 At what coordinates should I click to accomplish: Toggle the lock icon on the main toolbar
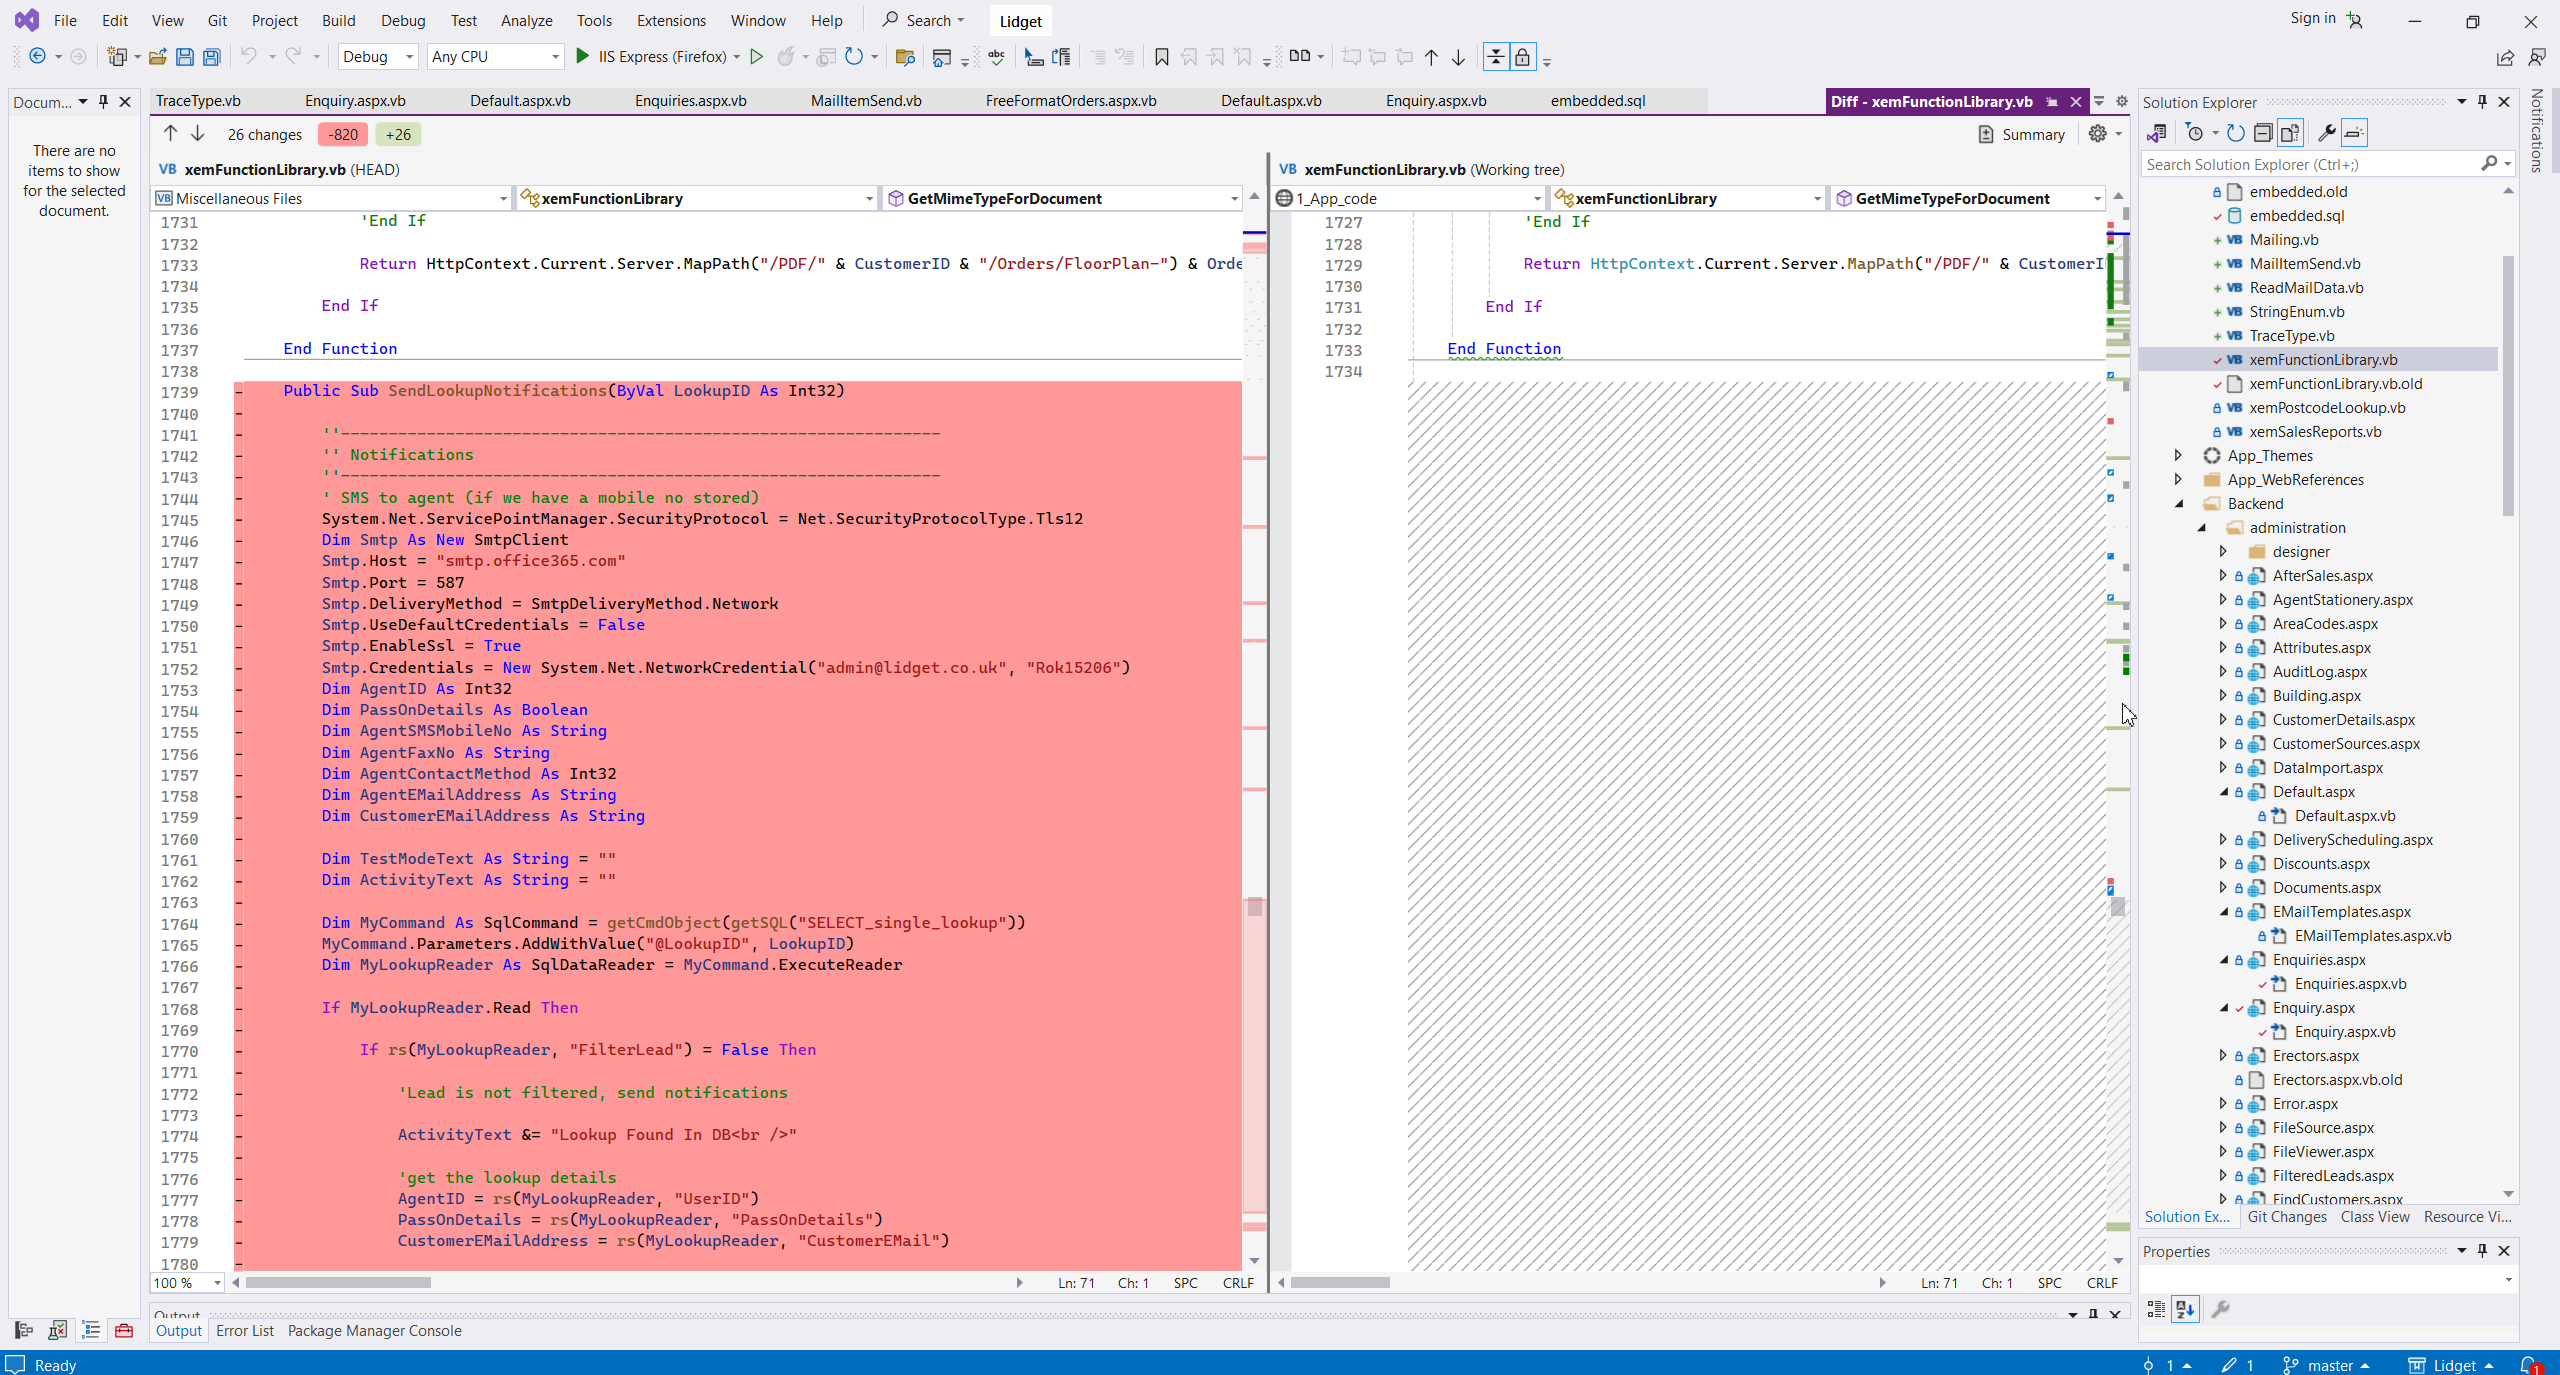pyautogui.click(x=1522, y=57)
